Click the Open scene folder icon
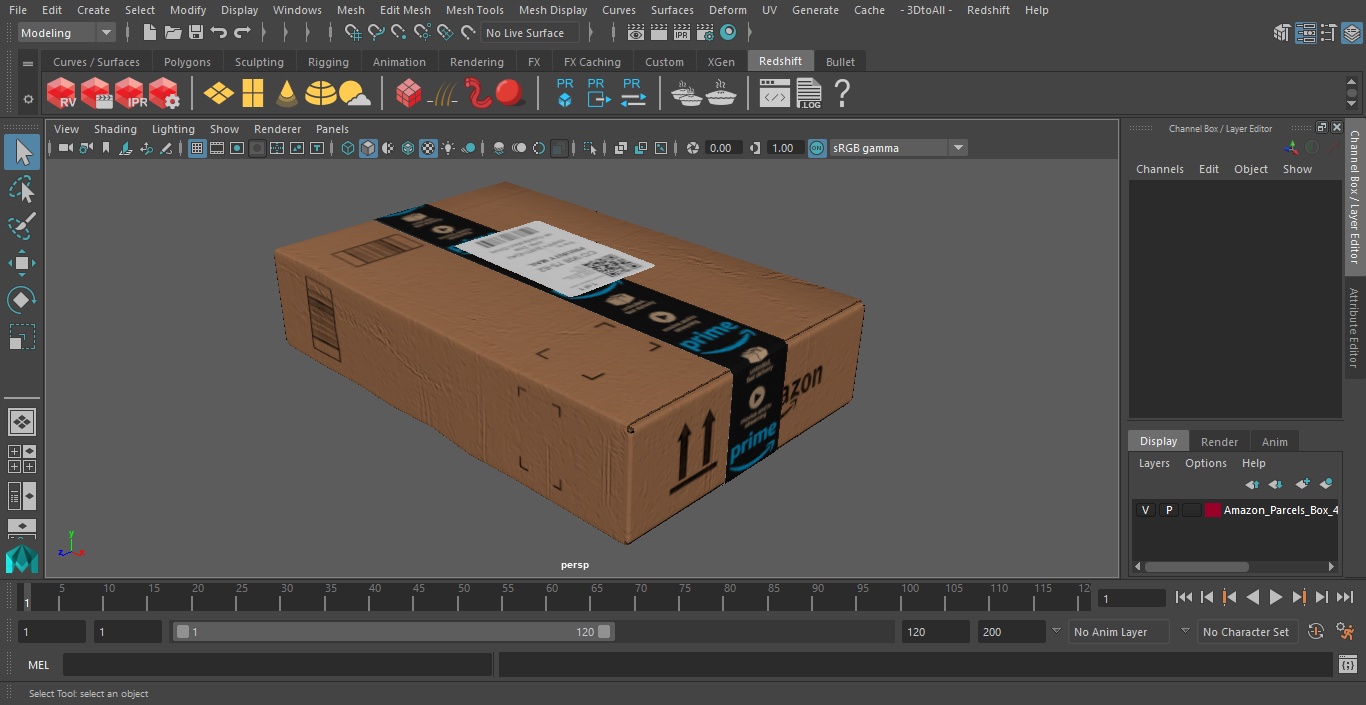The height and width of the screenshot is (705, 1366). tap(173, 33)
